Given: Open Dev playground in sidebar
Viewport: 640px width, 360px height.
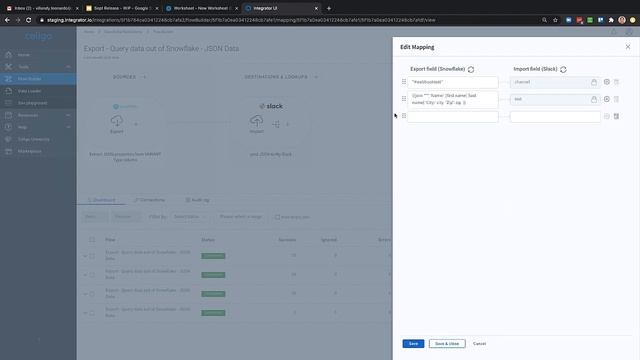Looking at the screenshot, I should click(x=38, y=103).
